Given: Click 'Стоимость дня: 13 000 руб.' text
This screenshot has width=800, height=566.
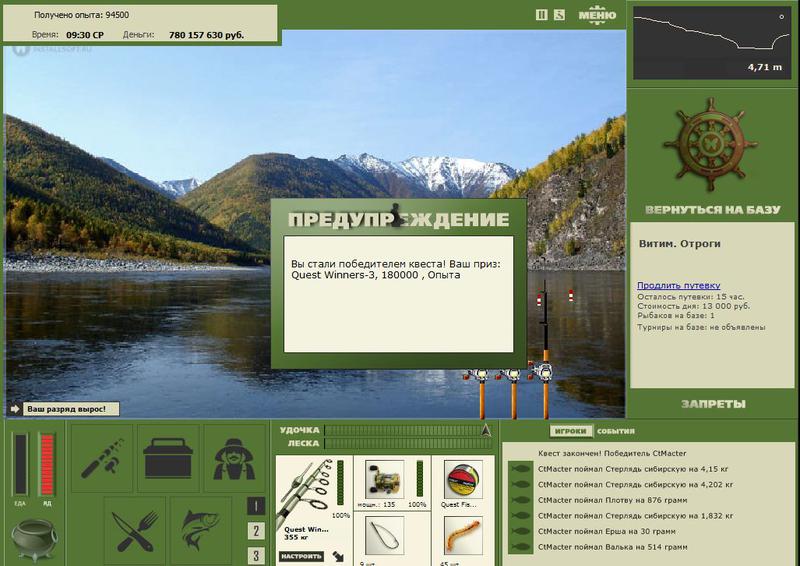Looking at the screenshot, I should tap(693, 306).
